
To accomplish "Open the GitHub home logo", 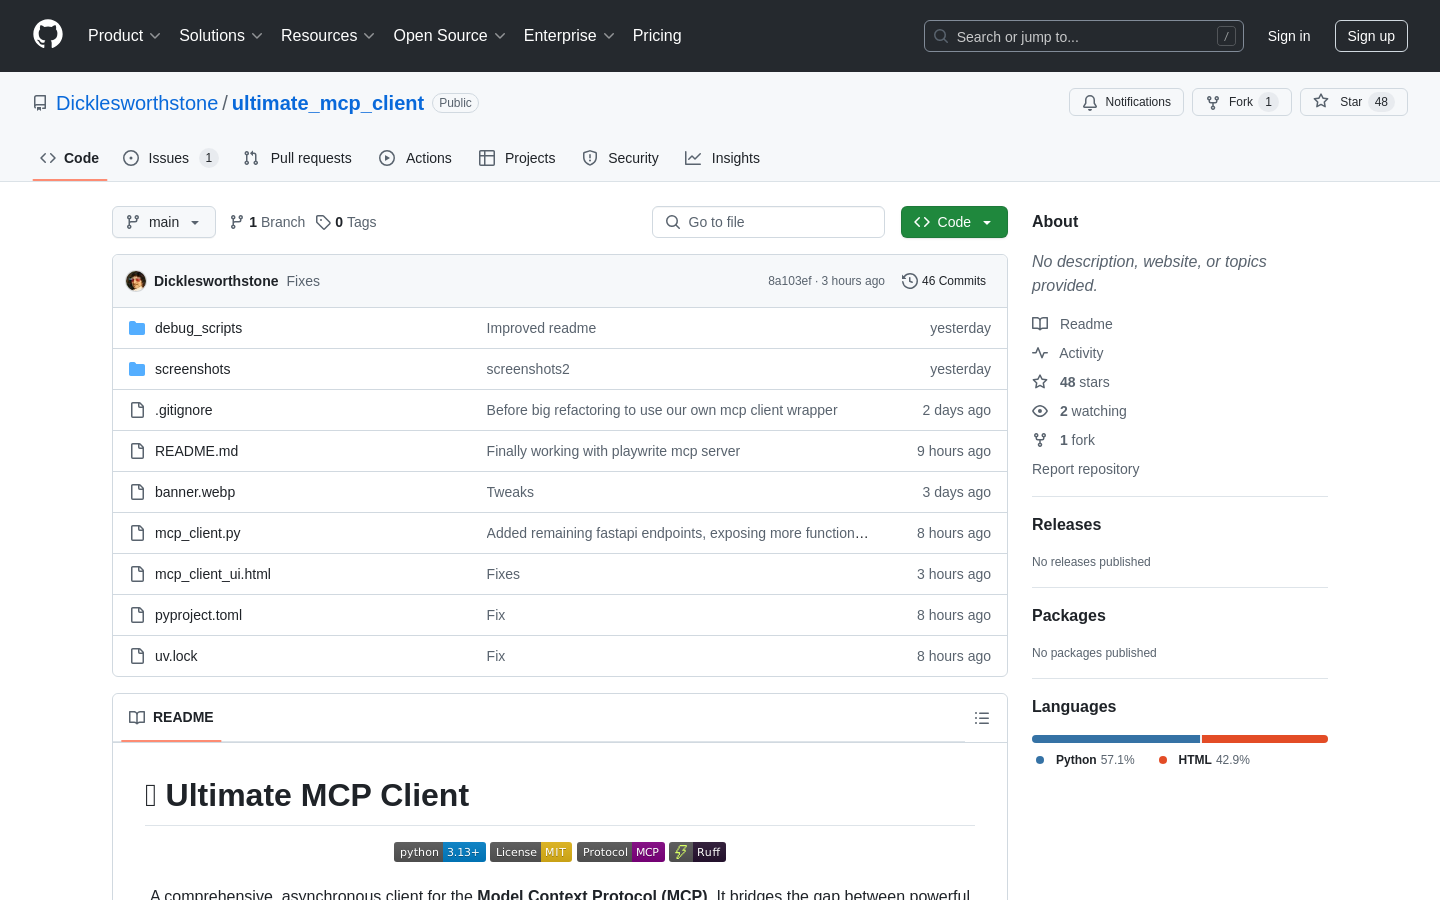I will (48, 35).
